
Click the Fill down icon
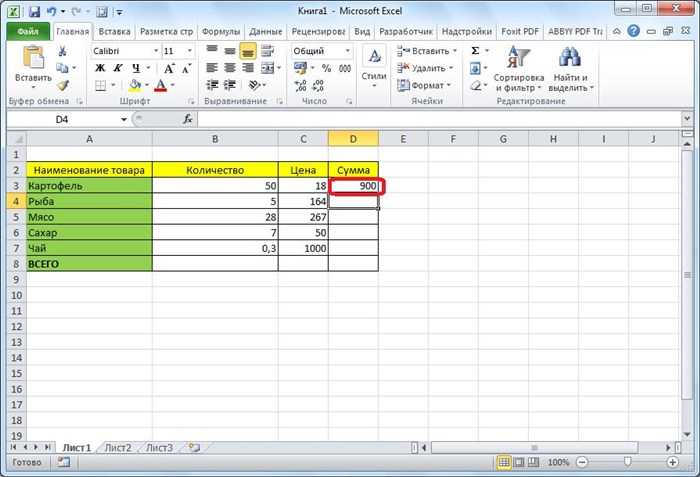click(475, 68)
